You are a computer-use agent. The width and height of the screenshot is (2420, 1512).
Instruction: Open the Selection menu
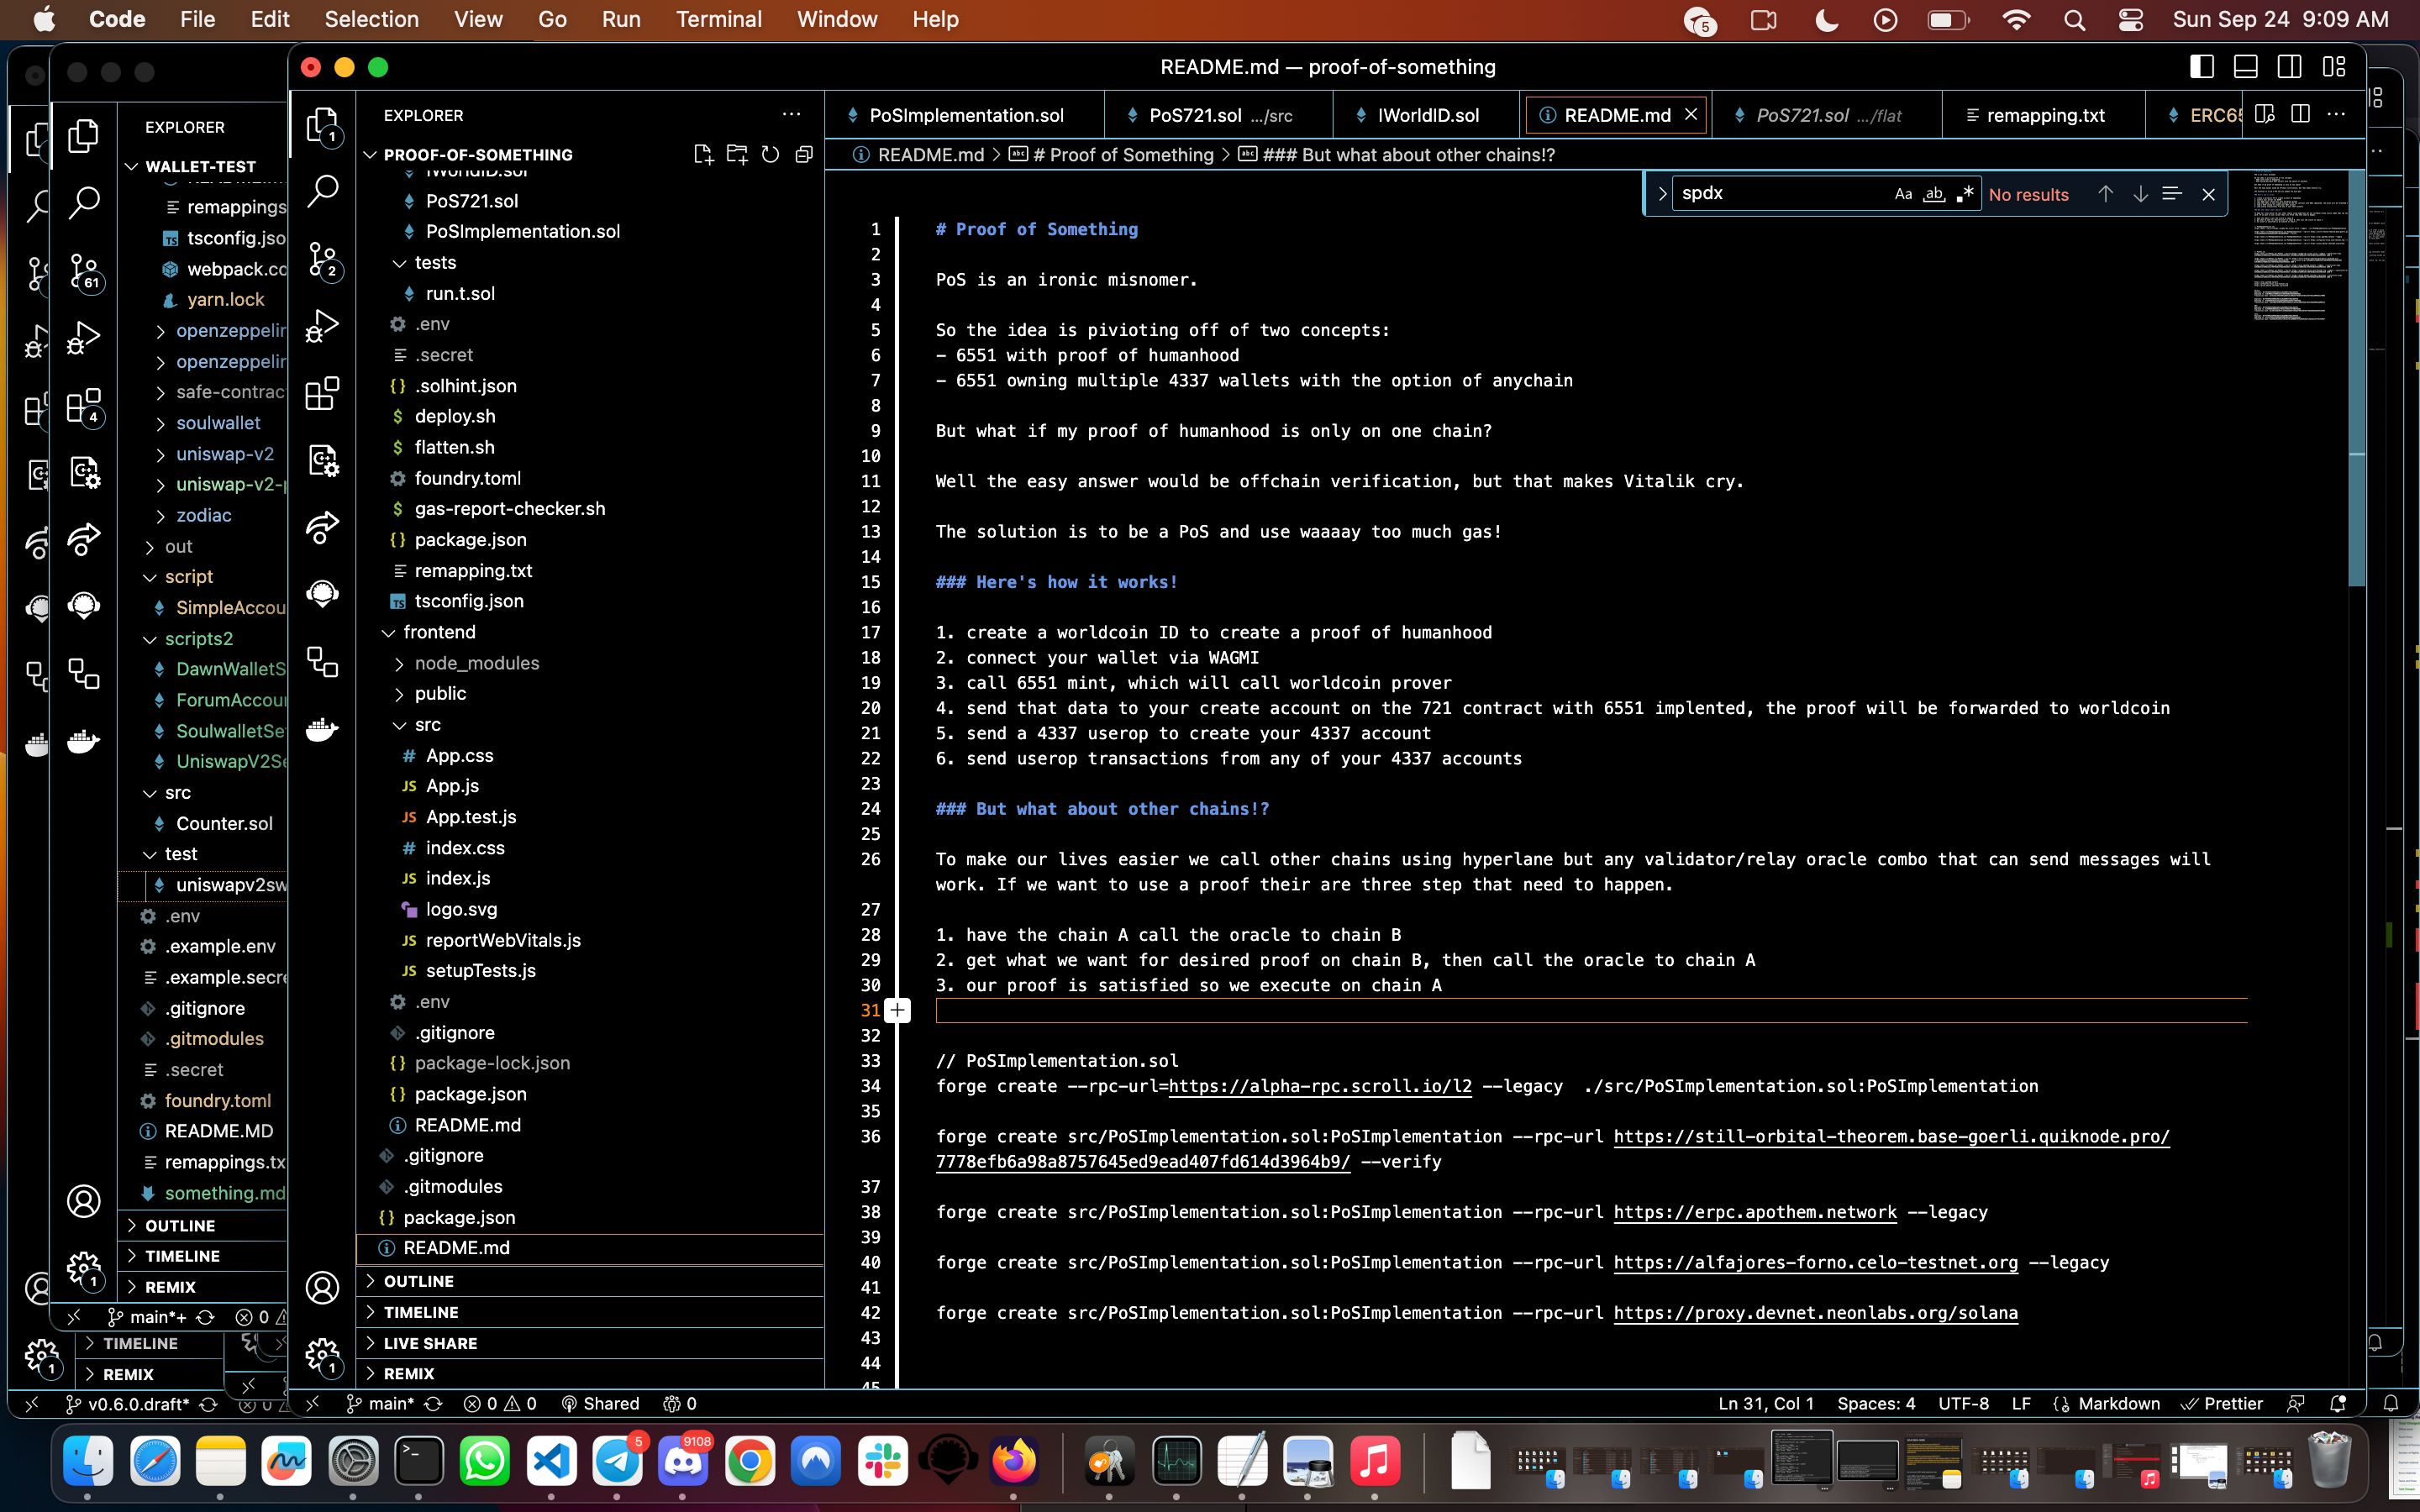371,19
